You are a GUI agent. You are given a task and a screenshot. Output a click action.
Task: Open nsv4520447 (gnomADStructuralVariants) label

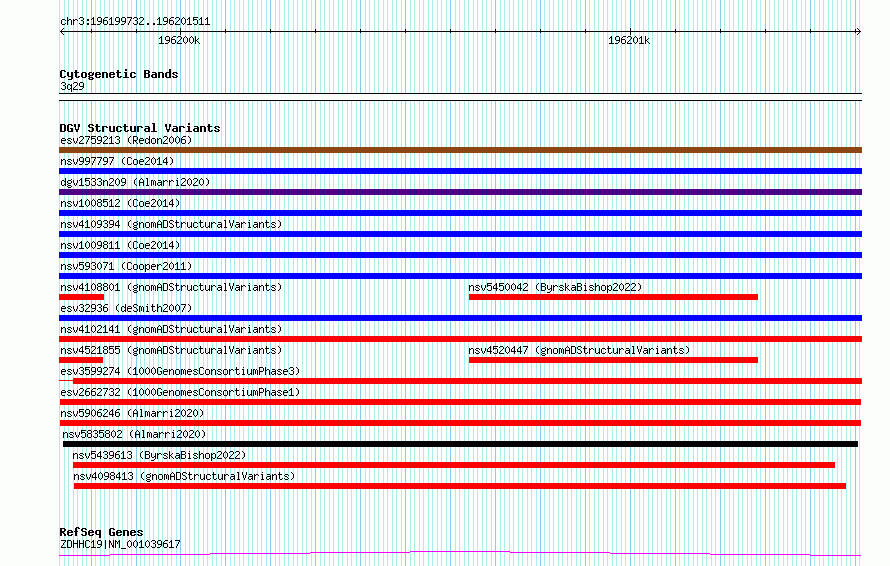click(579, 350)
